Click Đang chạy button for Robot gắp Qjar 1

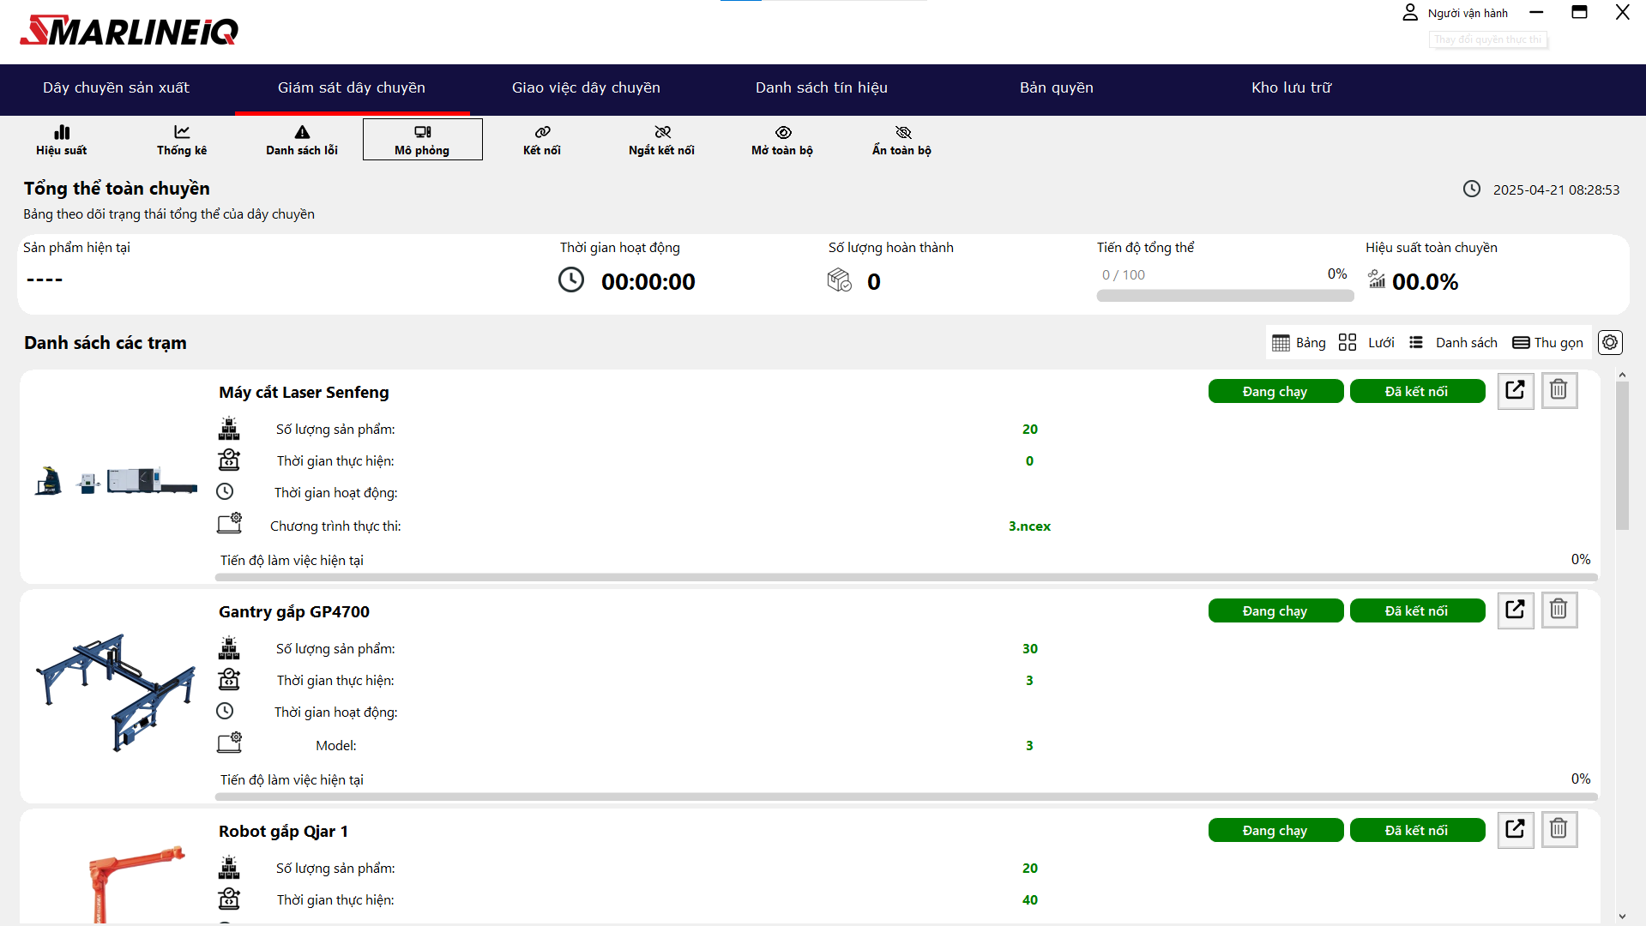pyautogui.click(x=1275, y=831)
